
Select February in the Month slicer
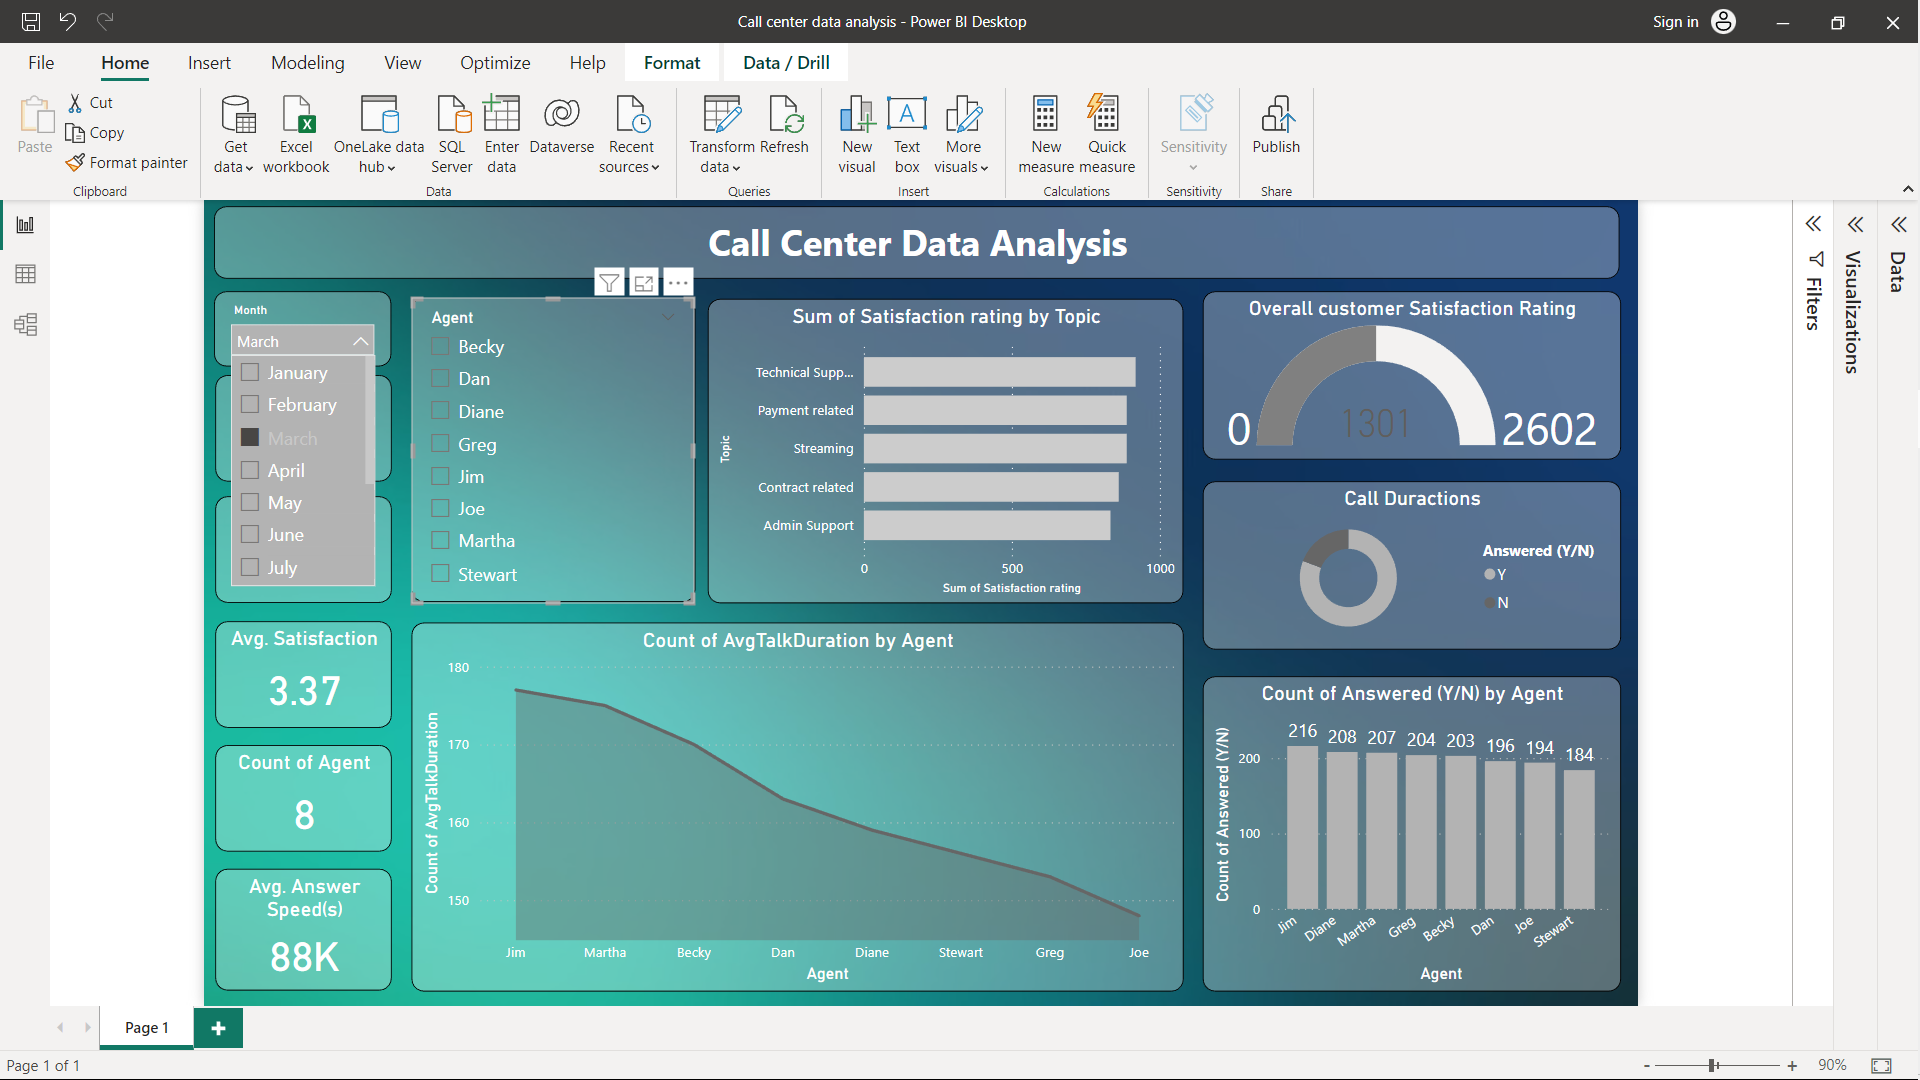pyautogui.click(x=250, y=404)
